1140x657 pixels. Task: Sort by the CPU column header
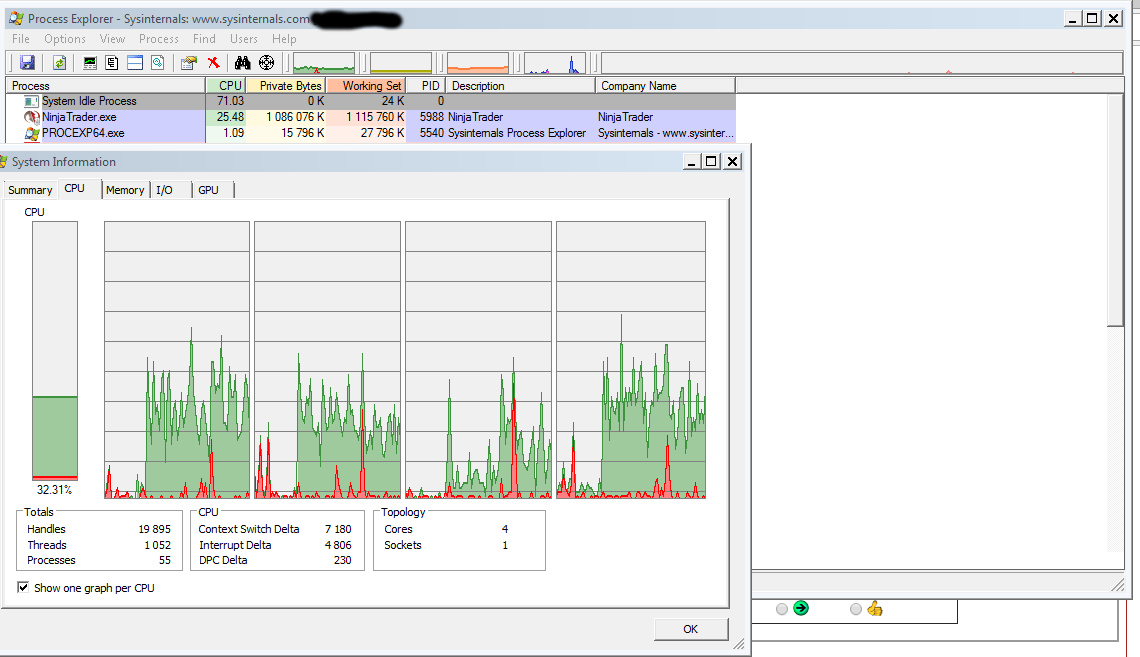pos(225,86)
